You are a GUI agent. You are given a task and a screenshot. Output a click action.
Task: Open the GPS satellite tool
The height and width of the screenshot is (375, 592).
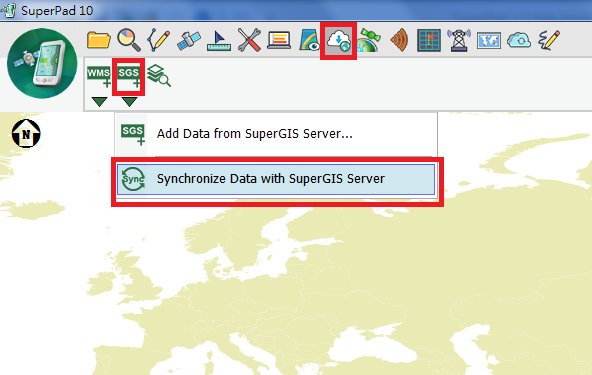coord(188,40)
